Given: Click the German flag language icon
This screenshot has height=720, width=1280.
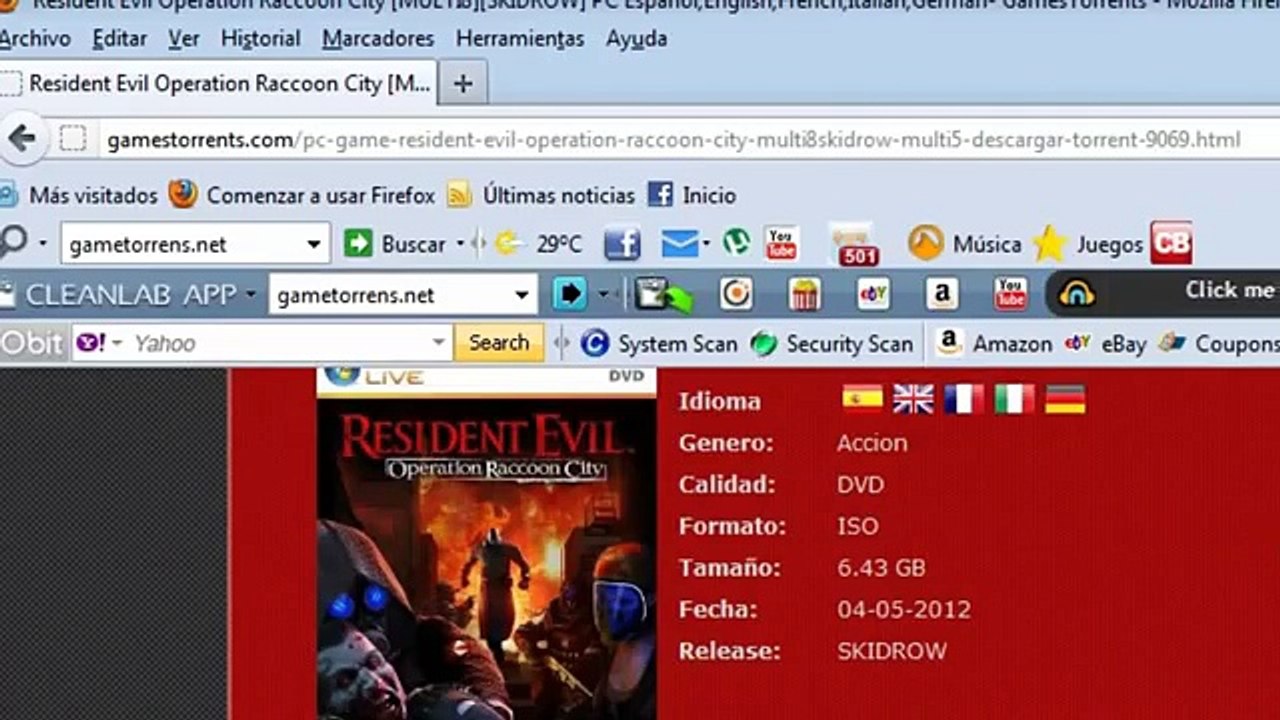Looking at the screenshot, I should pyautogui.click(x=1065, y=399).
